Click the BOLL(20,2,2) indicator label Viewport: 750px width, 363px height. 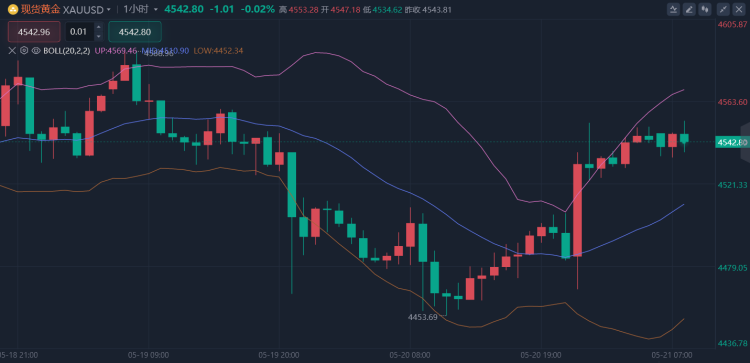pos(66,51)
